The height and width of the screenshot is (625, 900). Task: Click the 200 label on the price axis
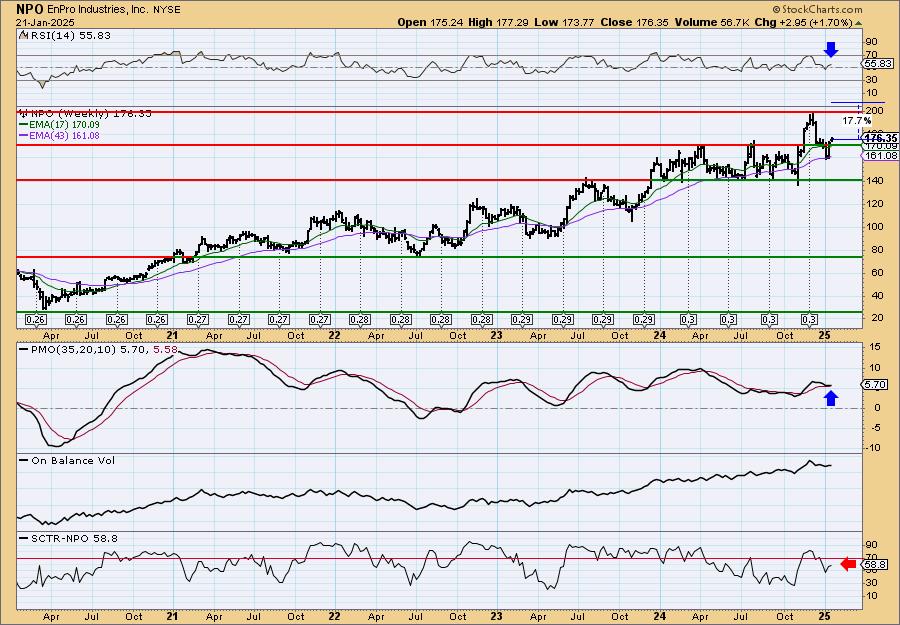(x=875, y=111)
